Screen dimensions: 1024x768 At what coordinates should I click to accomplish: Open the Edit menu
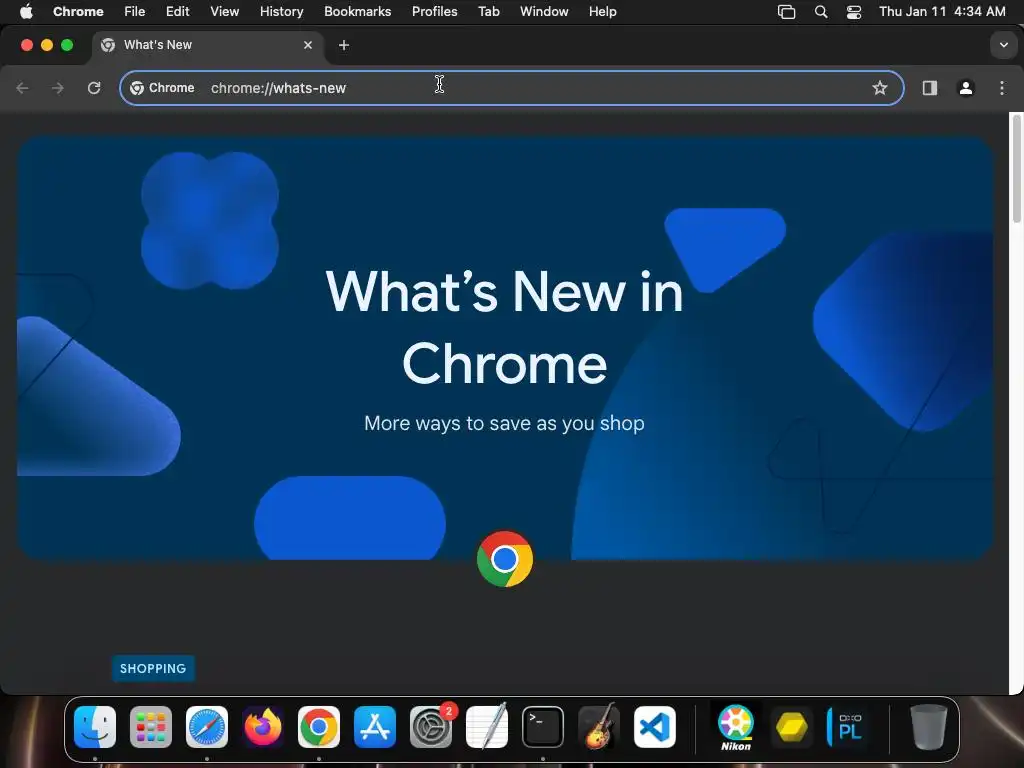(177, 12)
